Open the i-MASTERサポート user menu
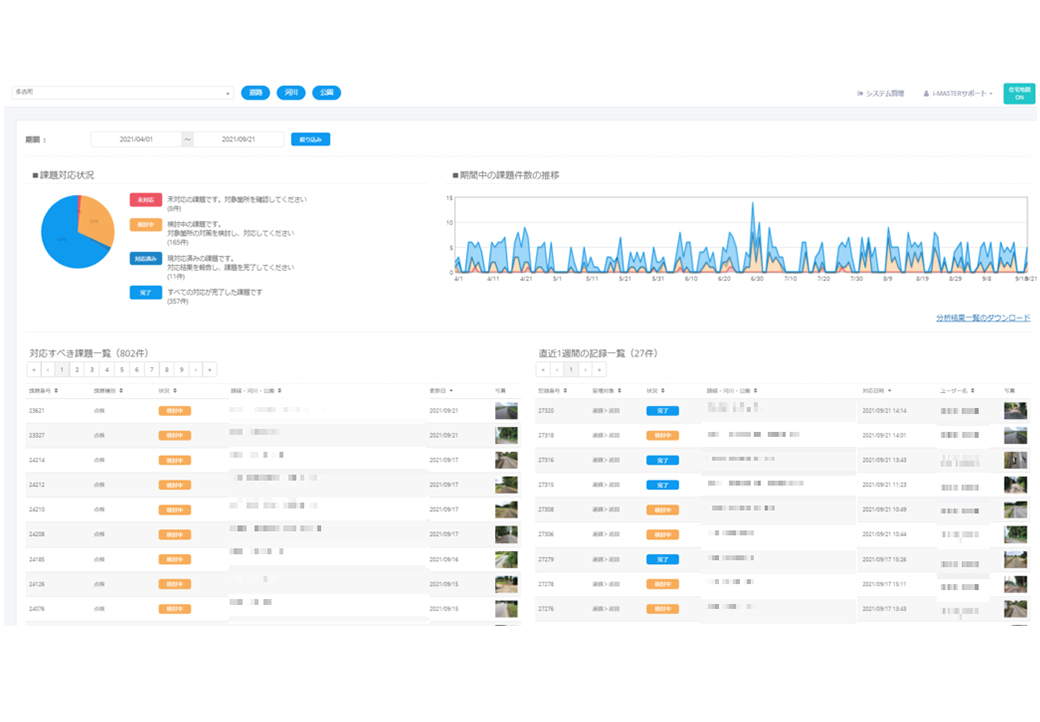The height and width of the screenshot is (722, 1040). pyautogui.click(x=957, y=93)
